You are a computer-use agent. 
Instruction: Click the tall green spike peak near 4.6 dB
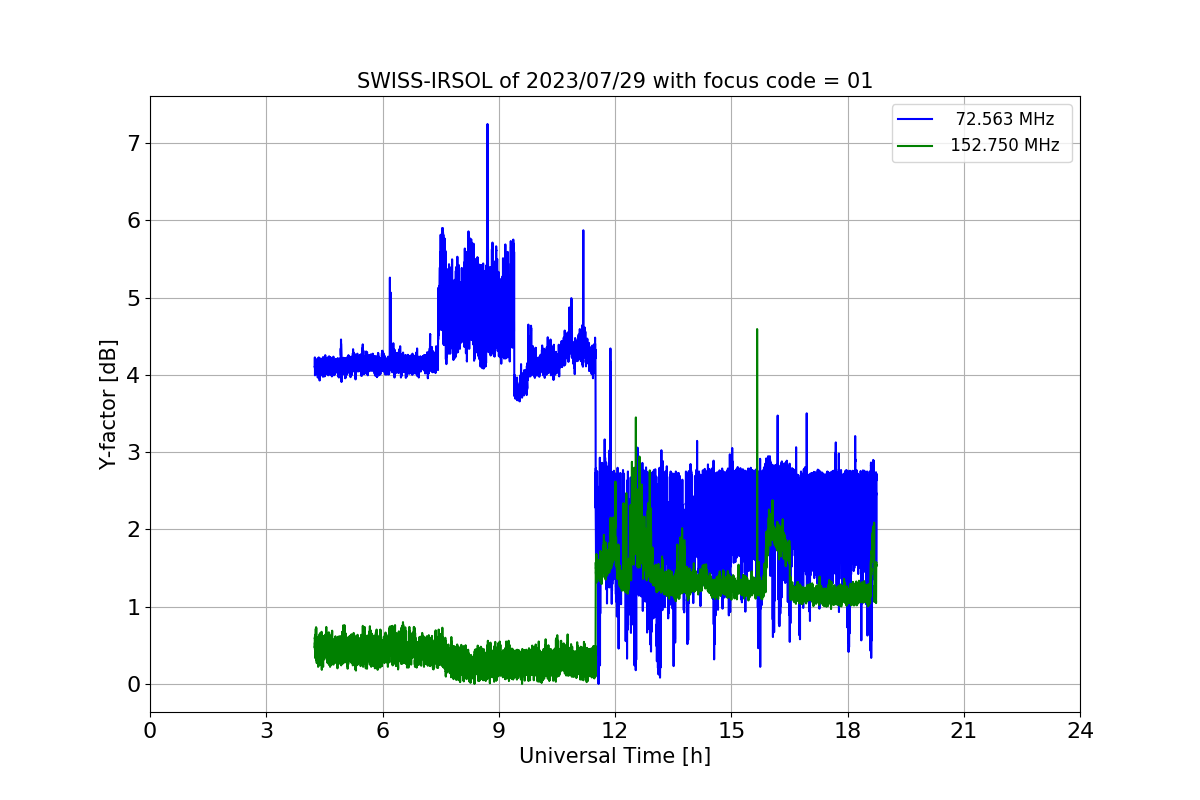coord(757,330)
